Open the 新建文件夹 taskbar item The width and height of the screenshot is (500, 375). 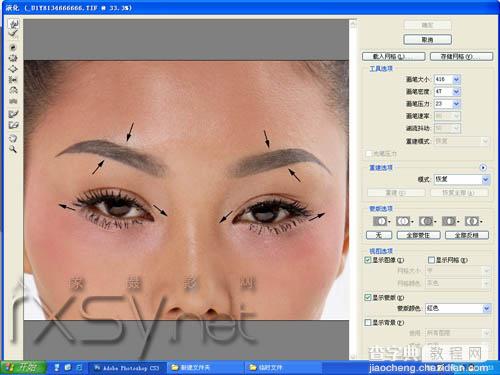pyautogui.click(x=205, y=368)
